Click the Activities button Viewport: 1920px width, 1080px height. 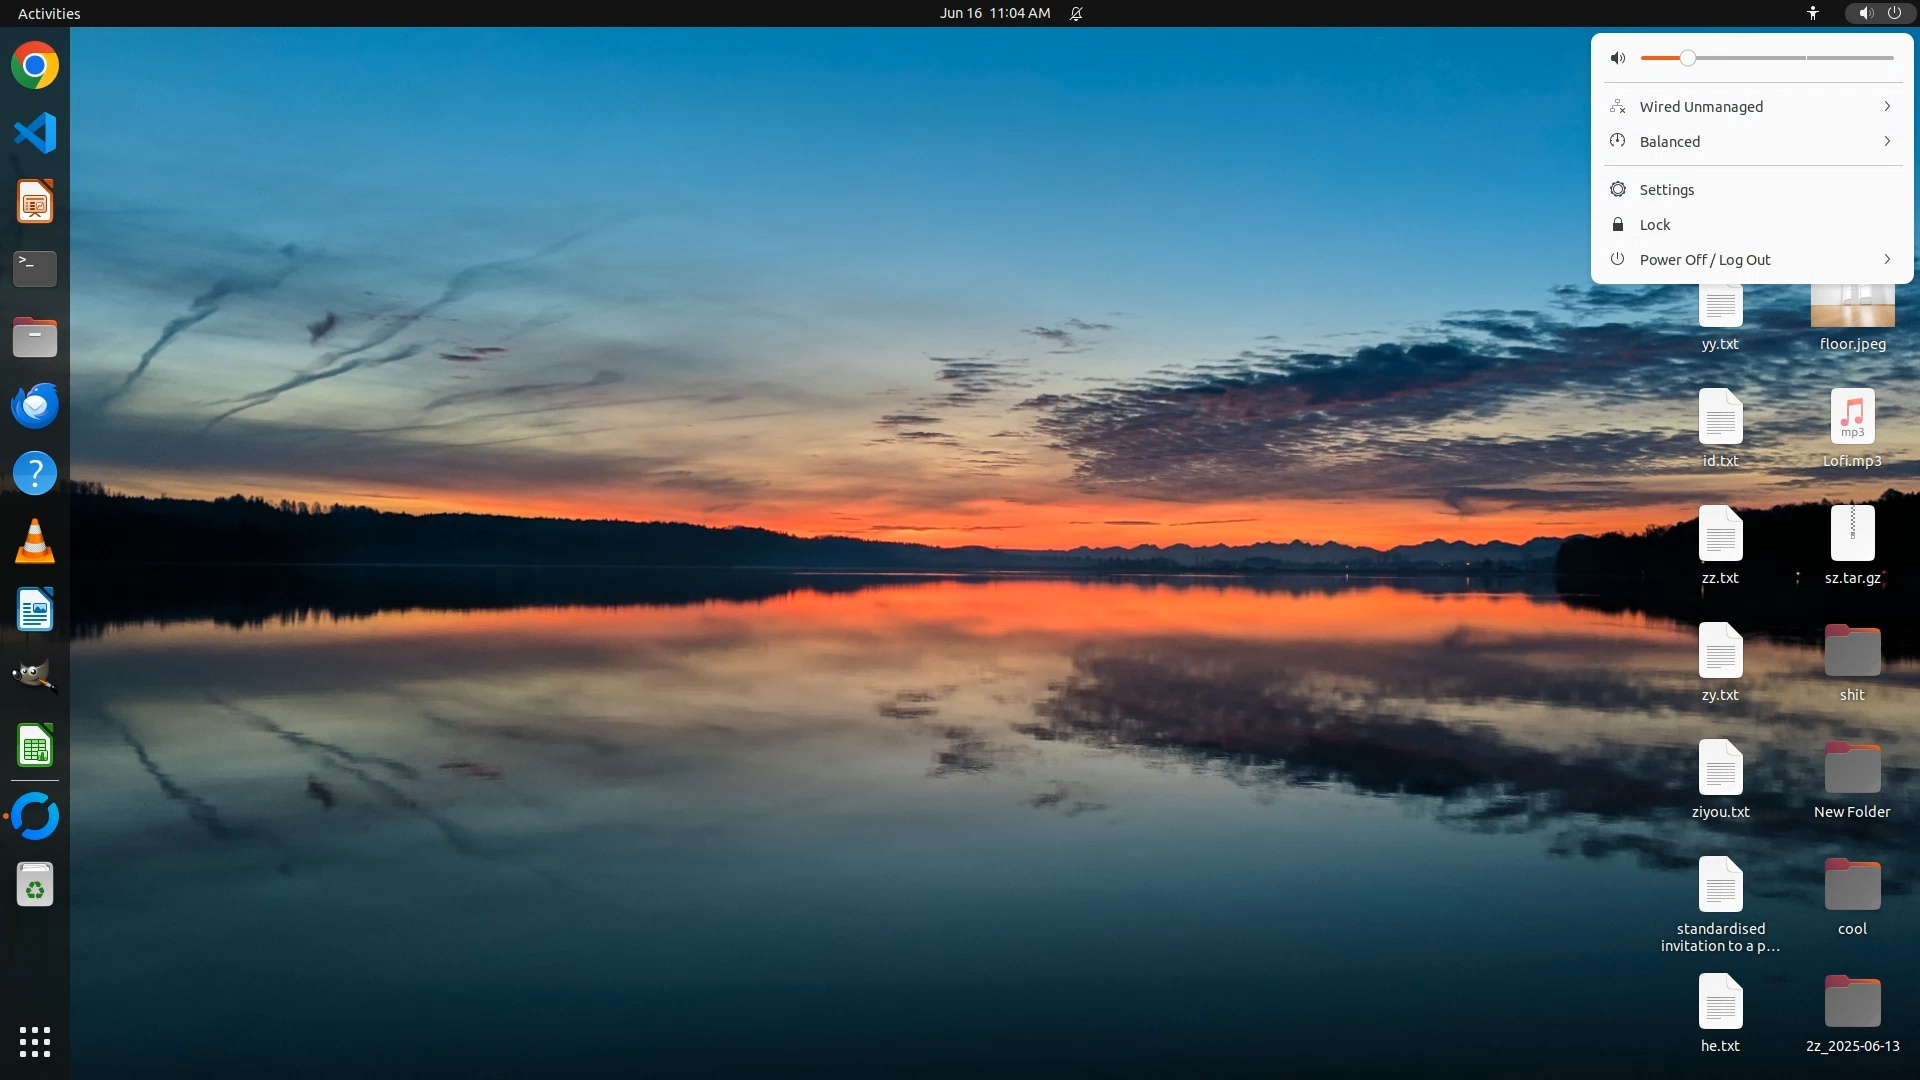[49, 13]
